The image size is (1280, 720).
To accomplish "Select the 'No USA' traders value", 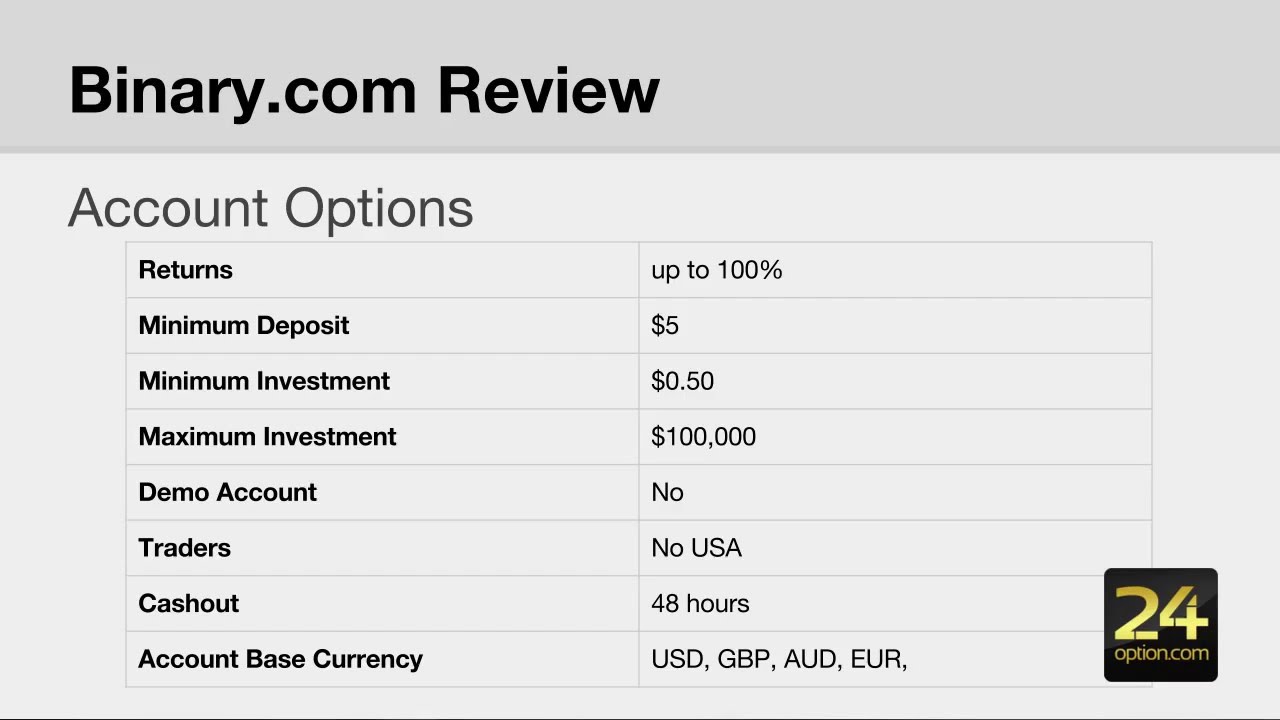I will click(696, 548).
